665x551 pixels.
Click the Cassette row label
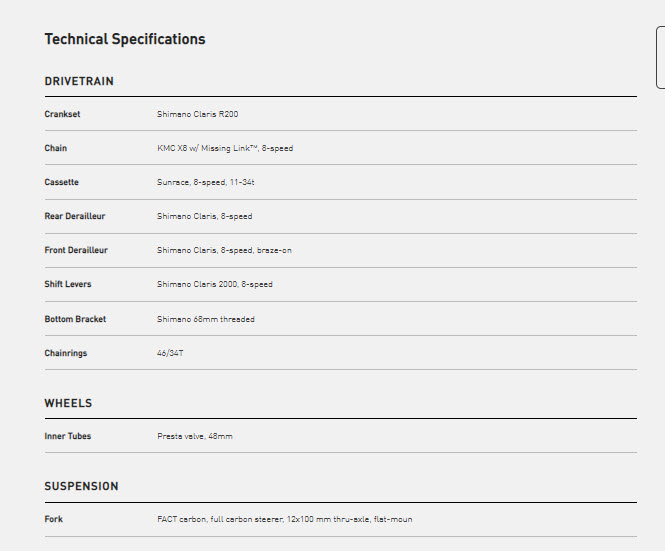click(x=61, y=182)
